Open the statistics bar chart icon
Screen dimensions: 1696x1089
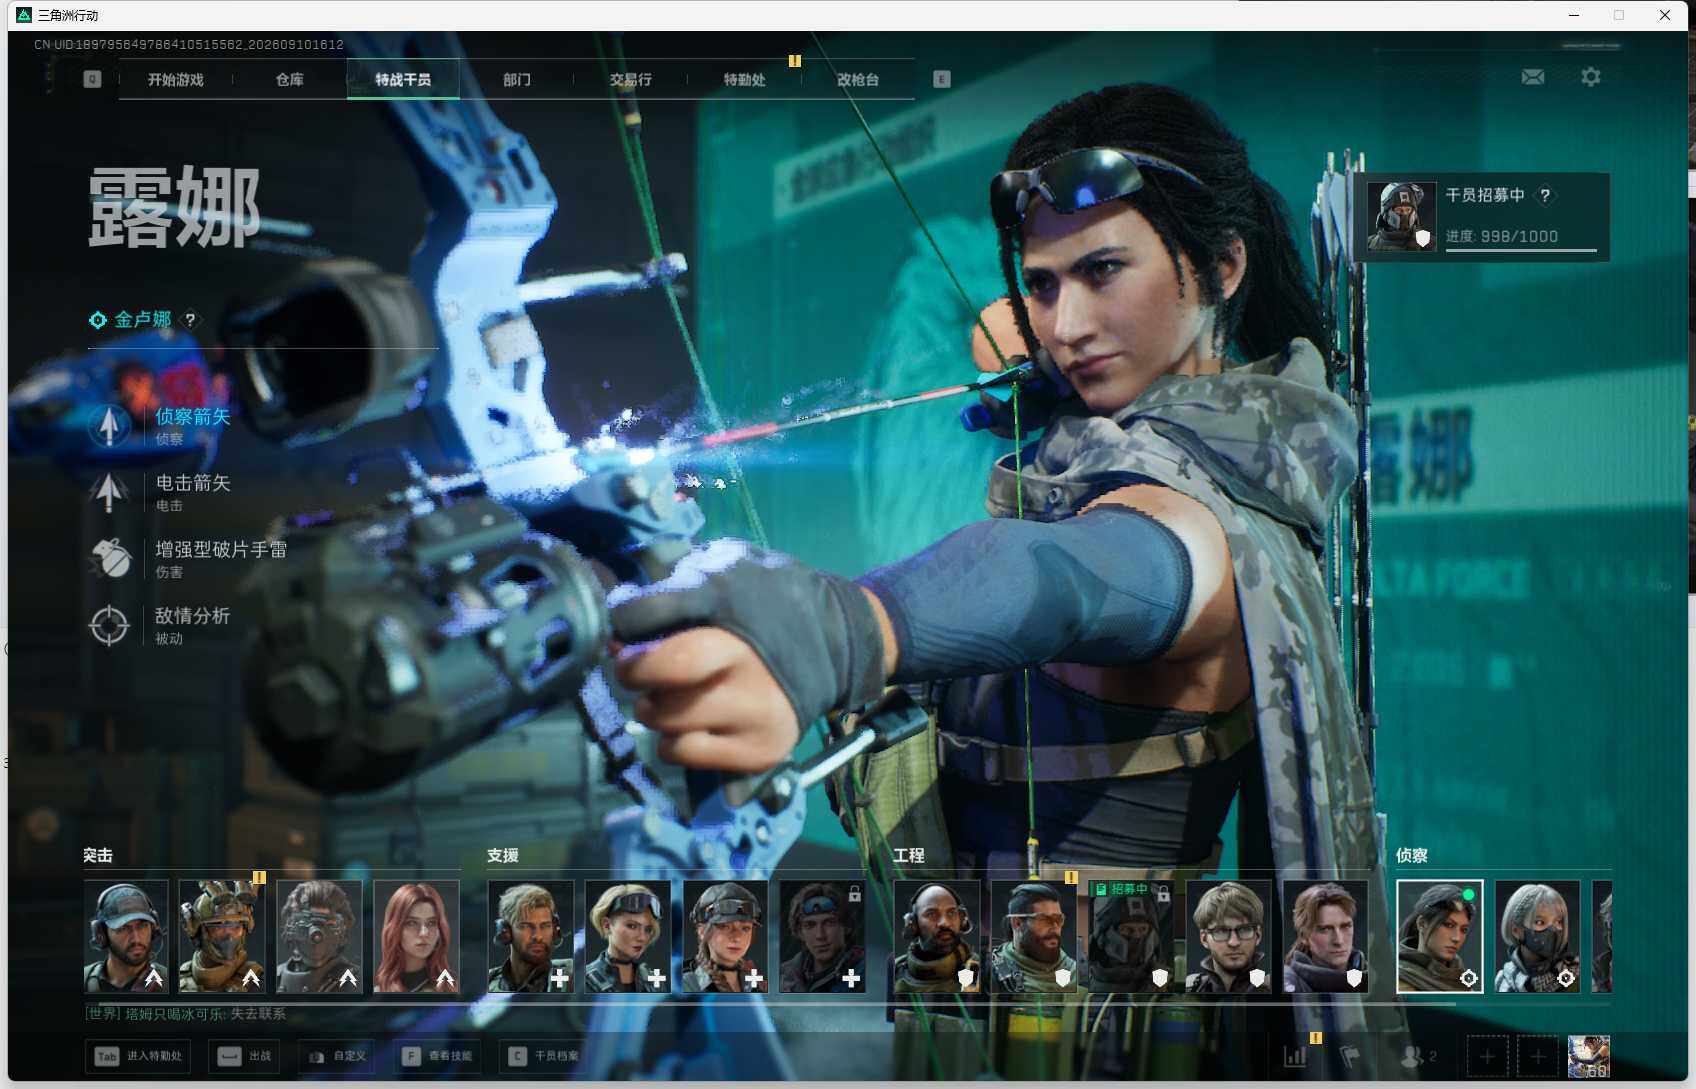[x=1295, y=1056]
